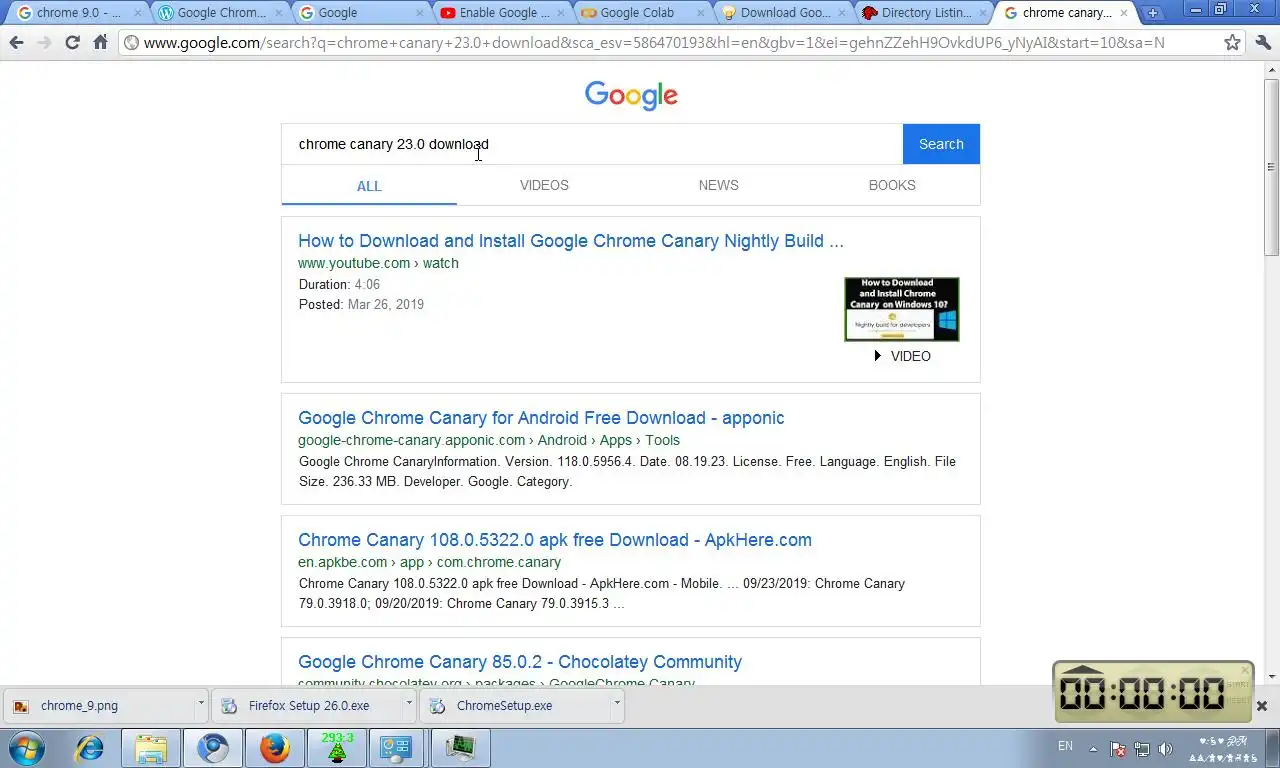Click the Google logo
Viewport: 1280px width, 768px height.
pyautogui.click(x=631, y=95)
